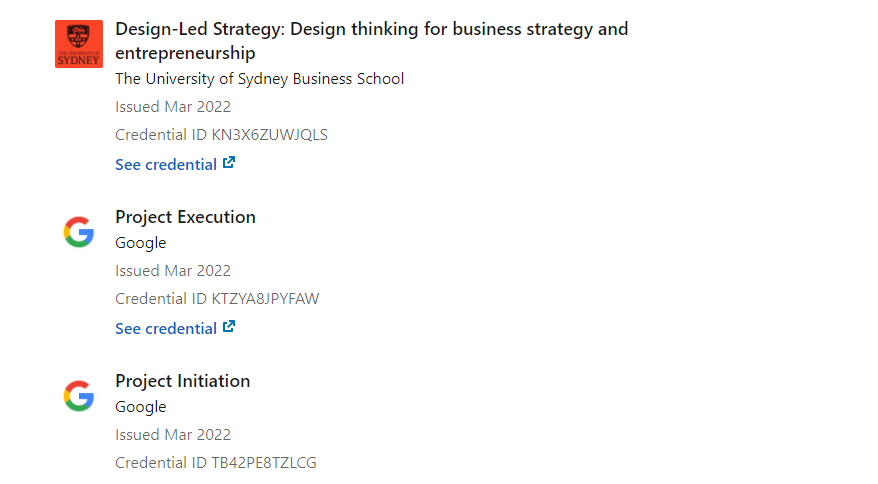Click the Google logo beside Project Initiation

point(79,396)
